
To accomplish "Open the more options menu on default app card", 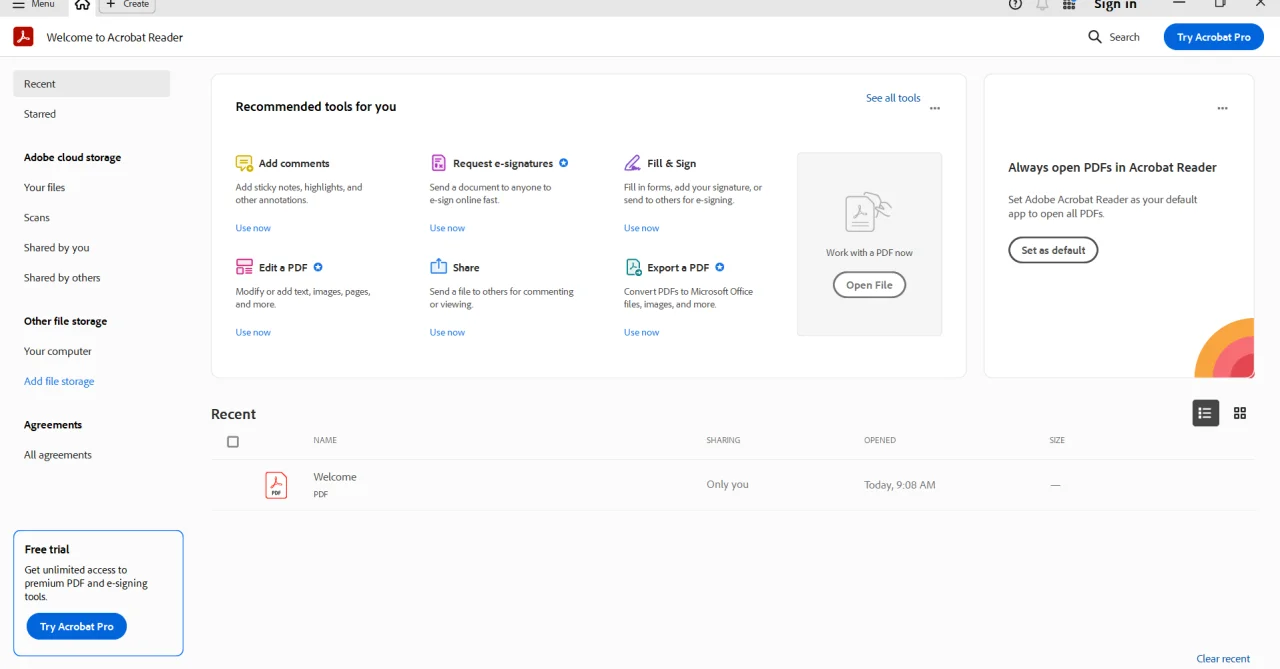I will click(x=1222, y=108).
